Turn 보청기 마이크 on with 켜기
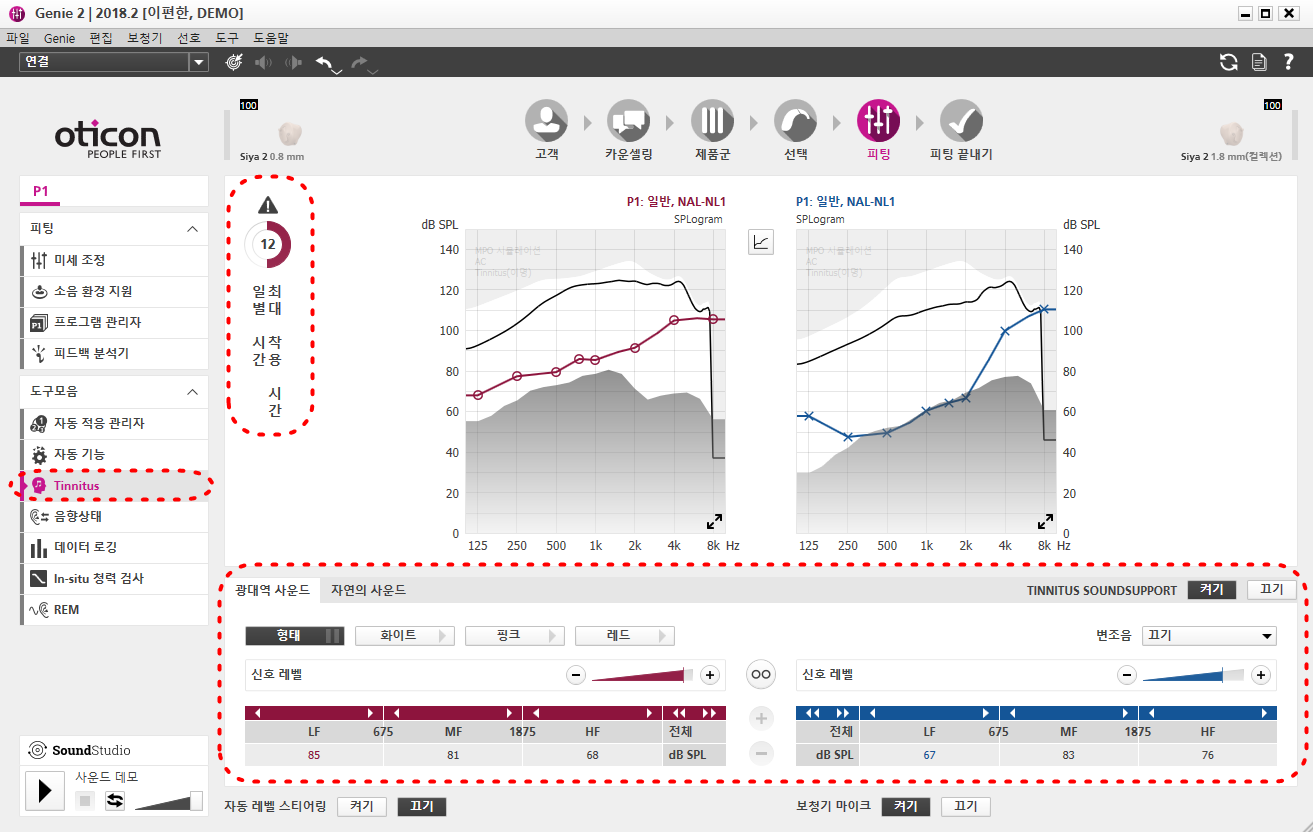Screen dimensions: 1313x832 pyautogui.click(x=906, y=807)
